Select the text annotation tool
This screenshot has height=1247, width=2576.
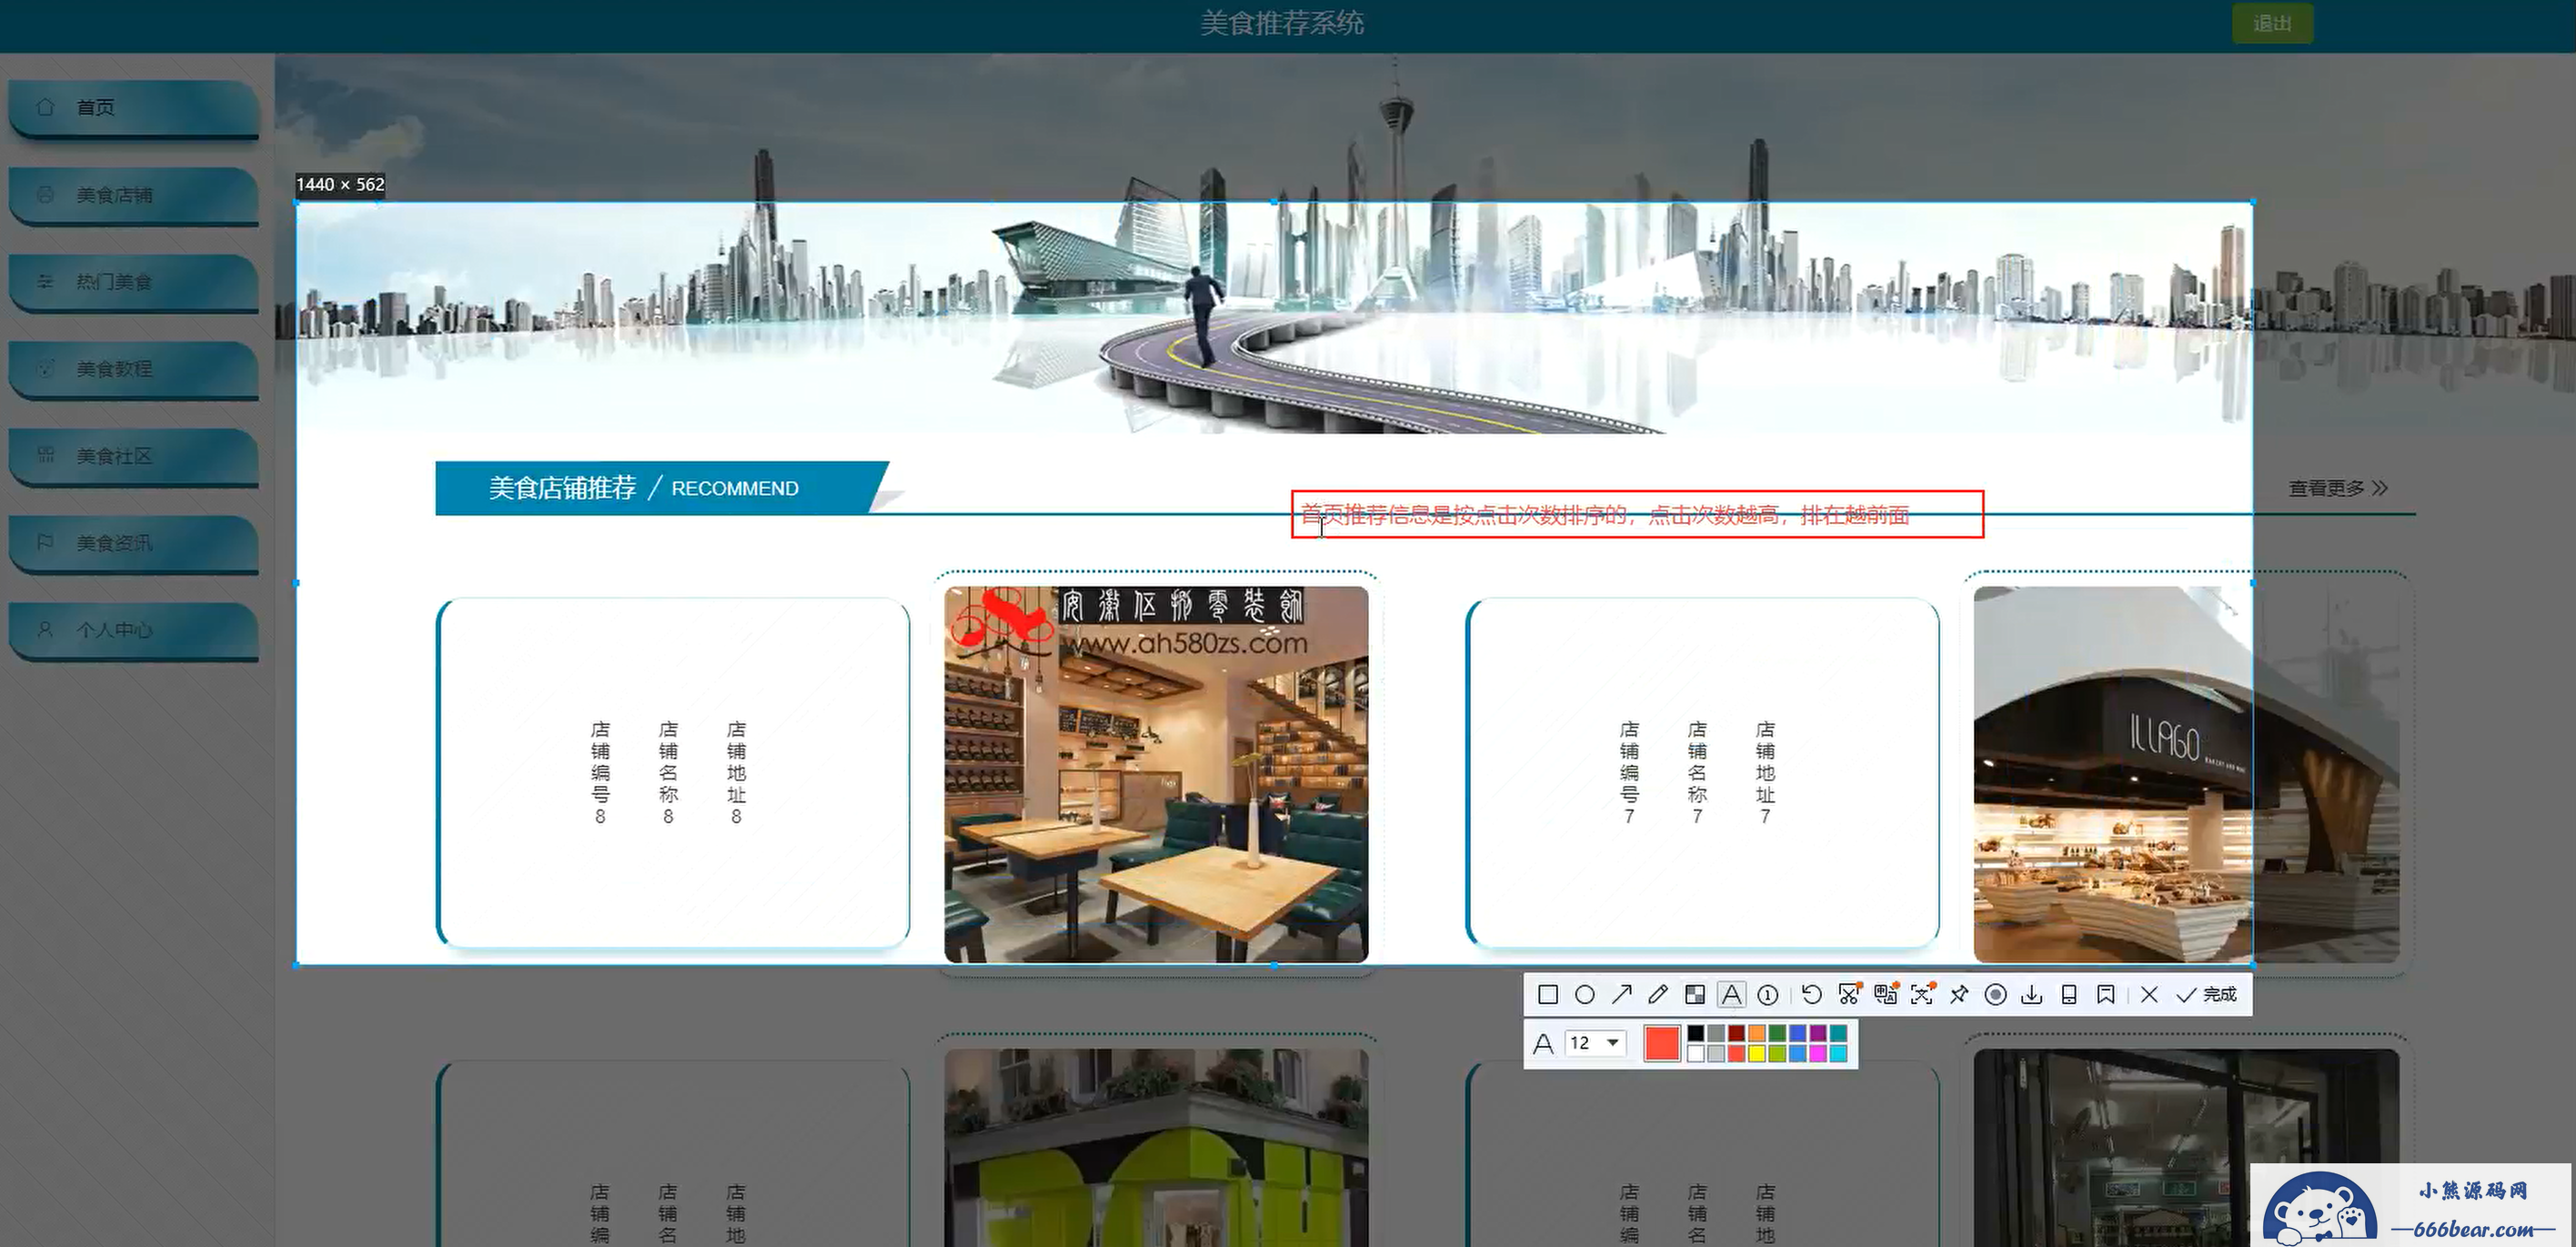click(x=1732, y=994)
